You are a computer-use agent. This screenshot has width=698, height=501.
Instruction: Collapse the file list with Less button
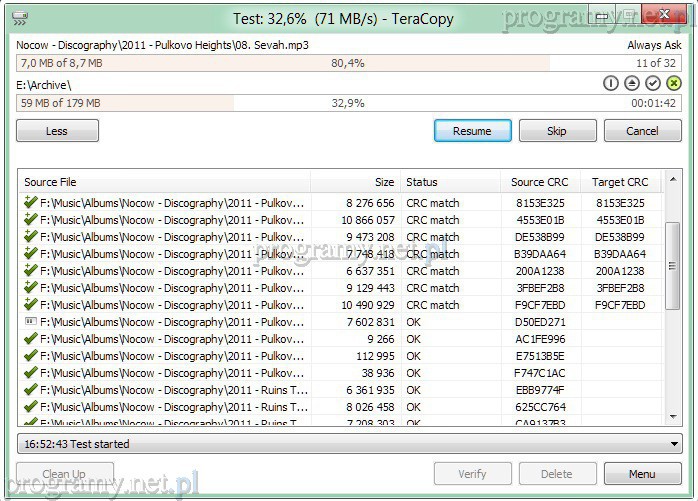tap(57, 131)
